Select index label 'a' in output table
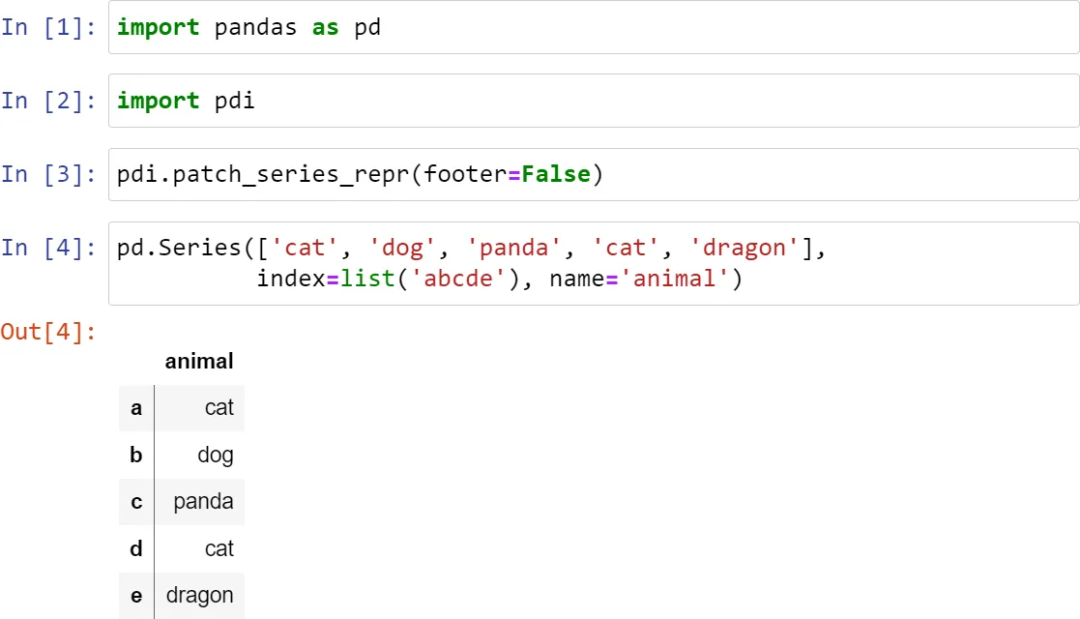The image size is (1080, 619). coord(136,408)
